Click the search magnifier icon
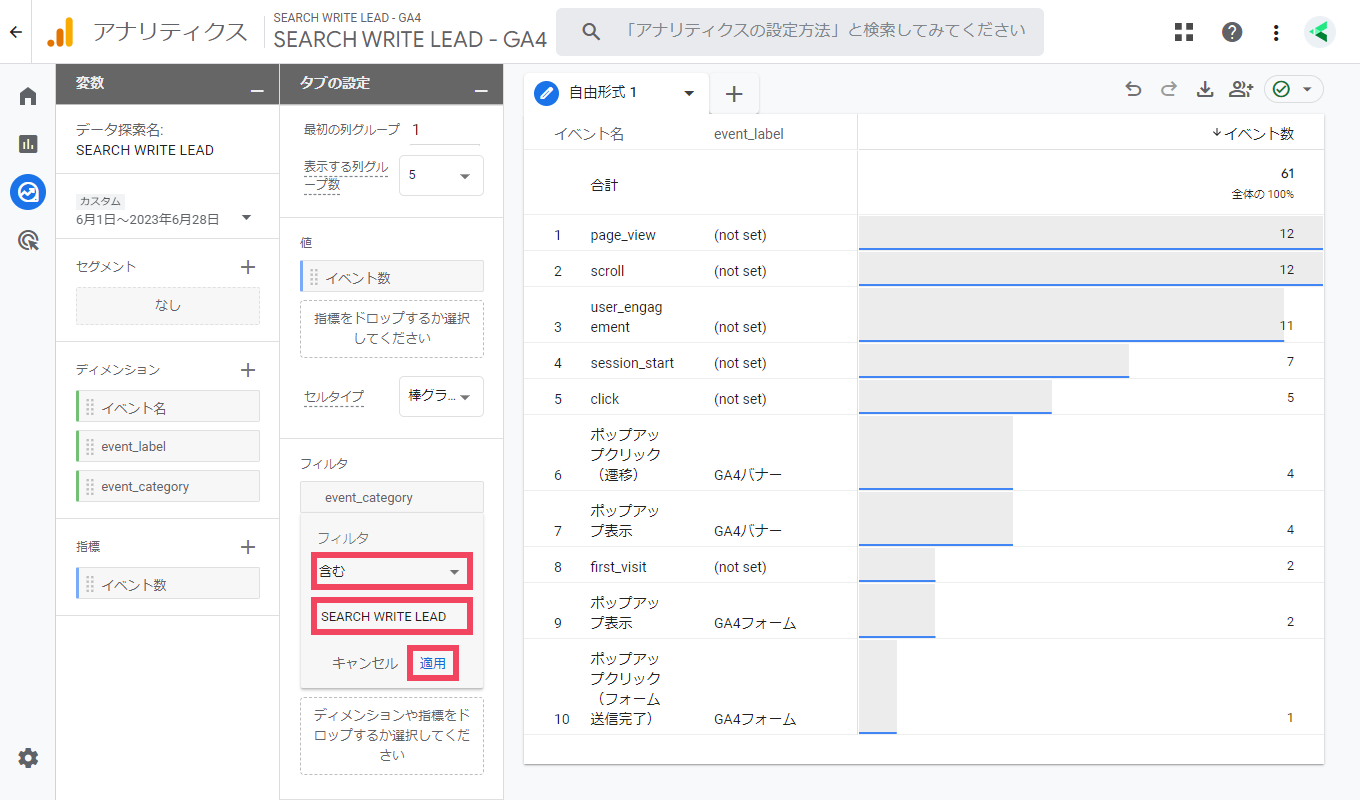 (591, 32)
